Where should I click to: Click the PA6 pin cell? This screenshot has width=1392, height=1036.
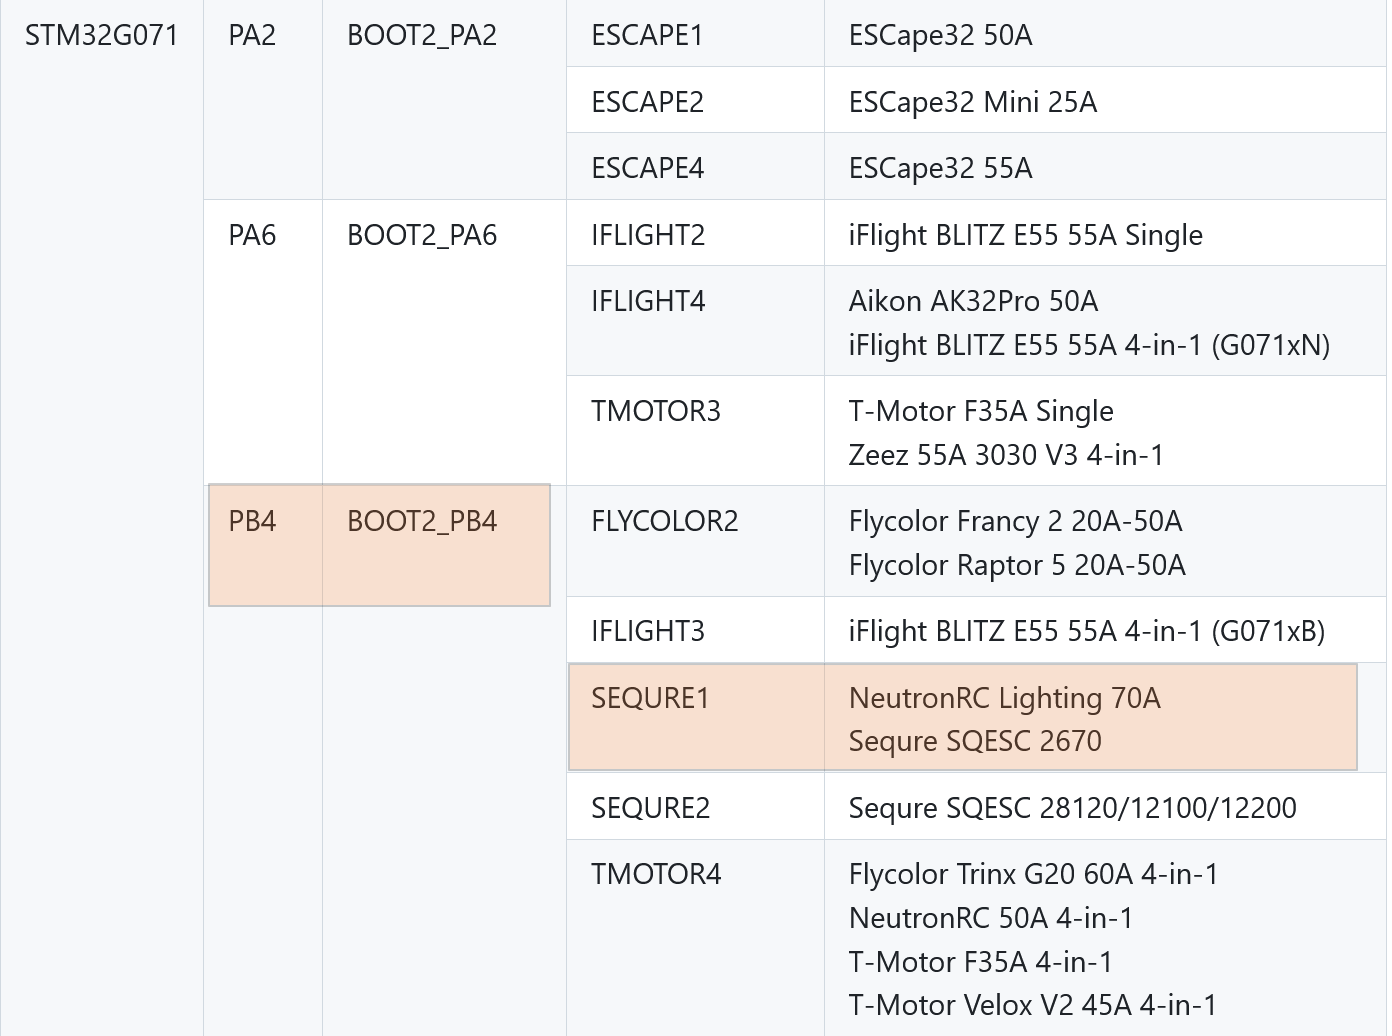click(263, 343)
